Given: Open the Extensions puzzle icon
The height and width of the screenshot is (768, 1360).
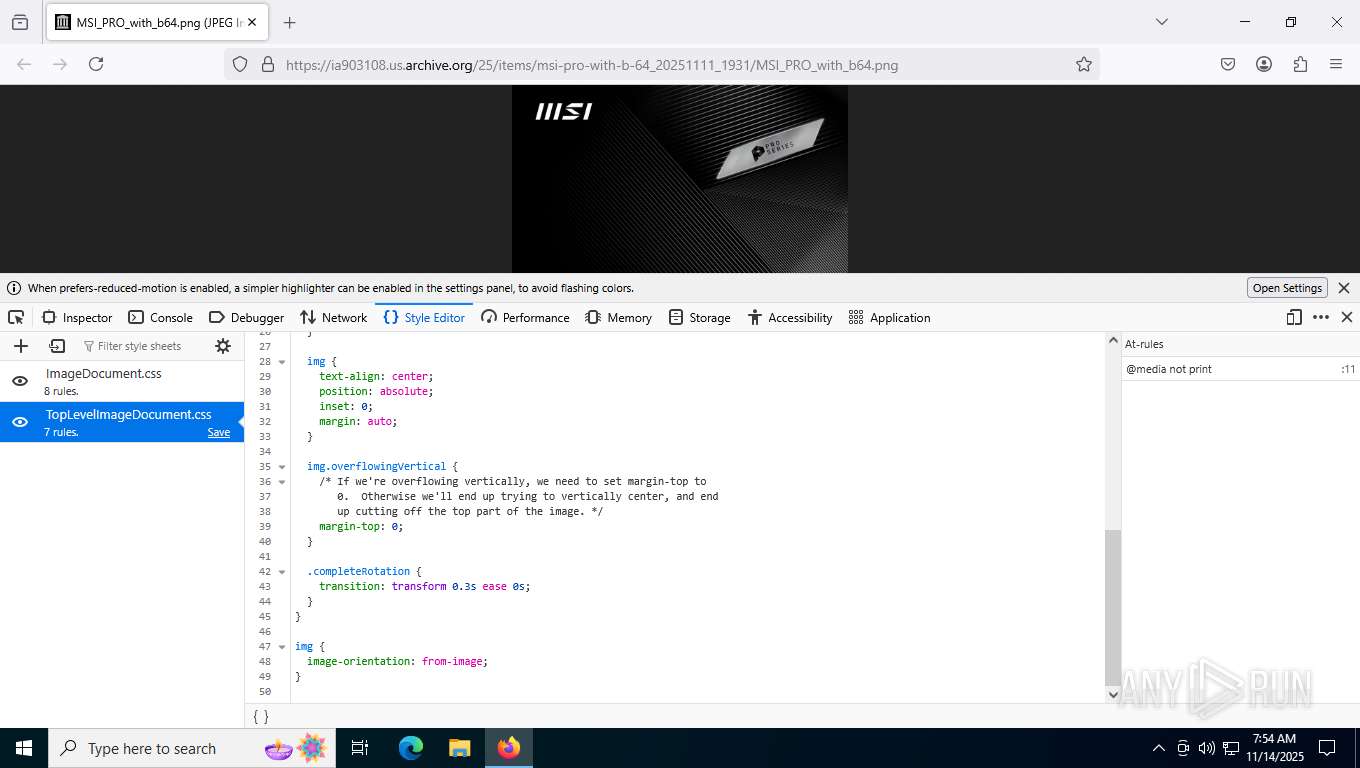Looking at the screenshot, I should point(1300,64).
